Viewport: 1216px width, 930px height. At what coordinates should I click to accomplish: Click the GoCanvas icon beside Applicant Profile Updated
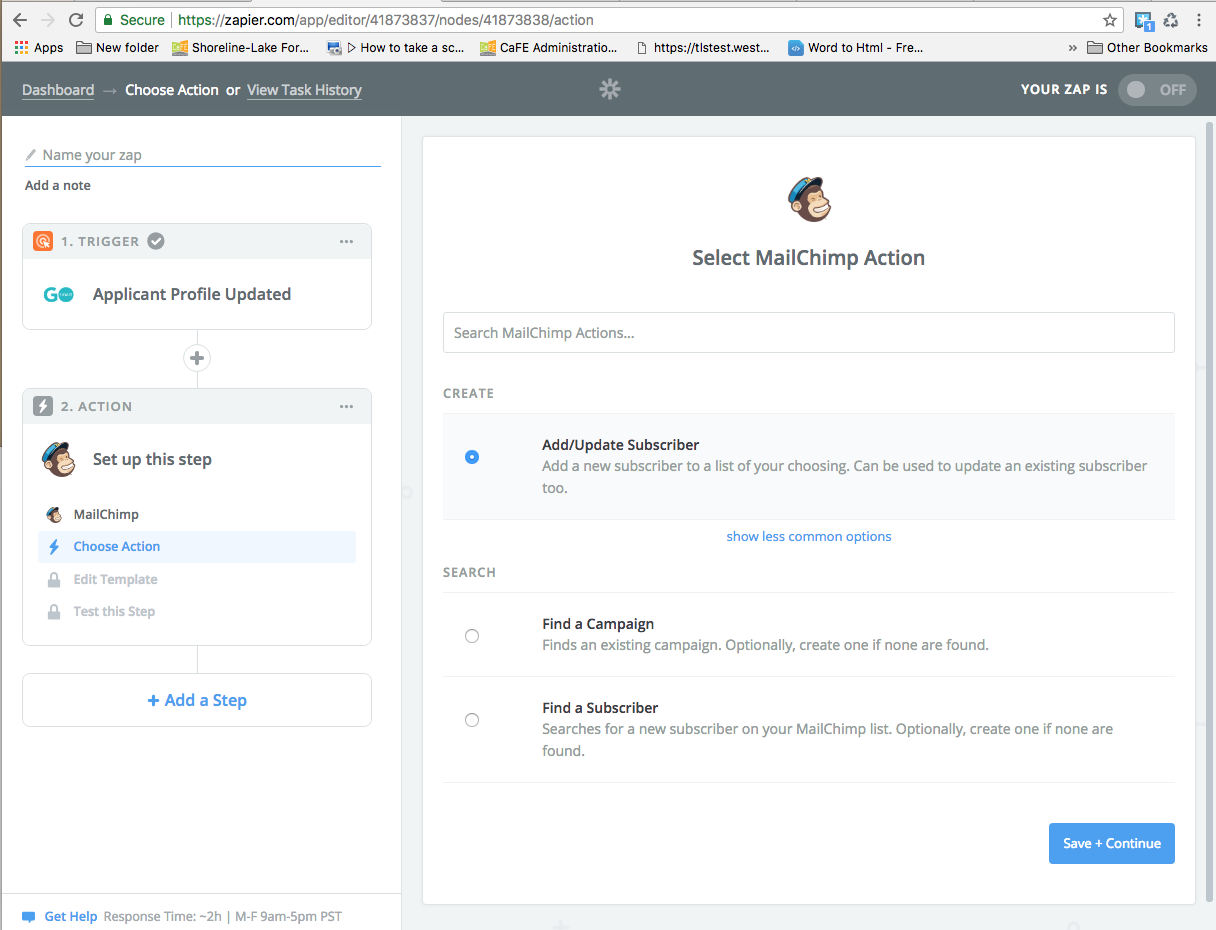(x=58, y=294)
